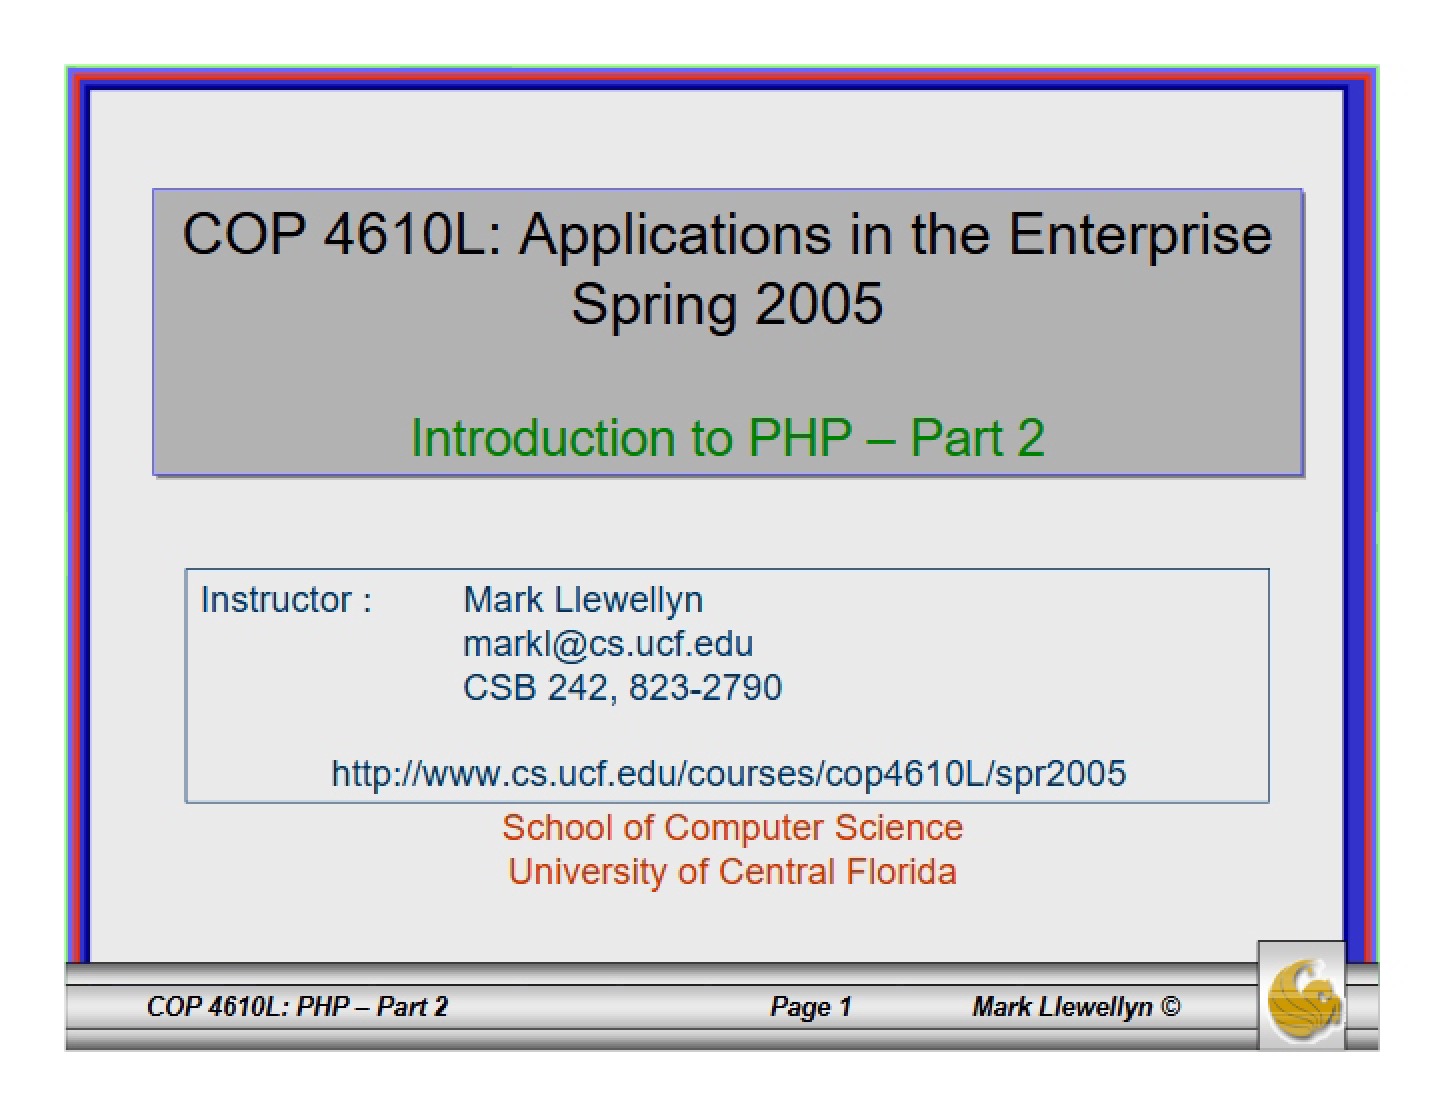Click the 'Instructor :' label

[x=286, y=600]
